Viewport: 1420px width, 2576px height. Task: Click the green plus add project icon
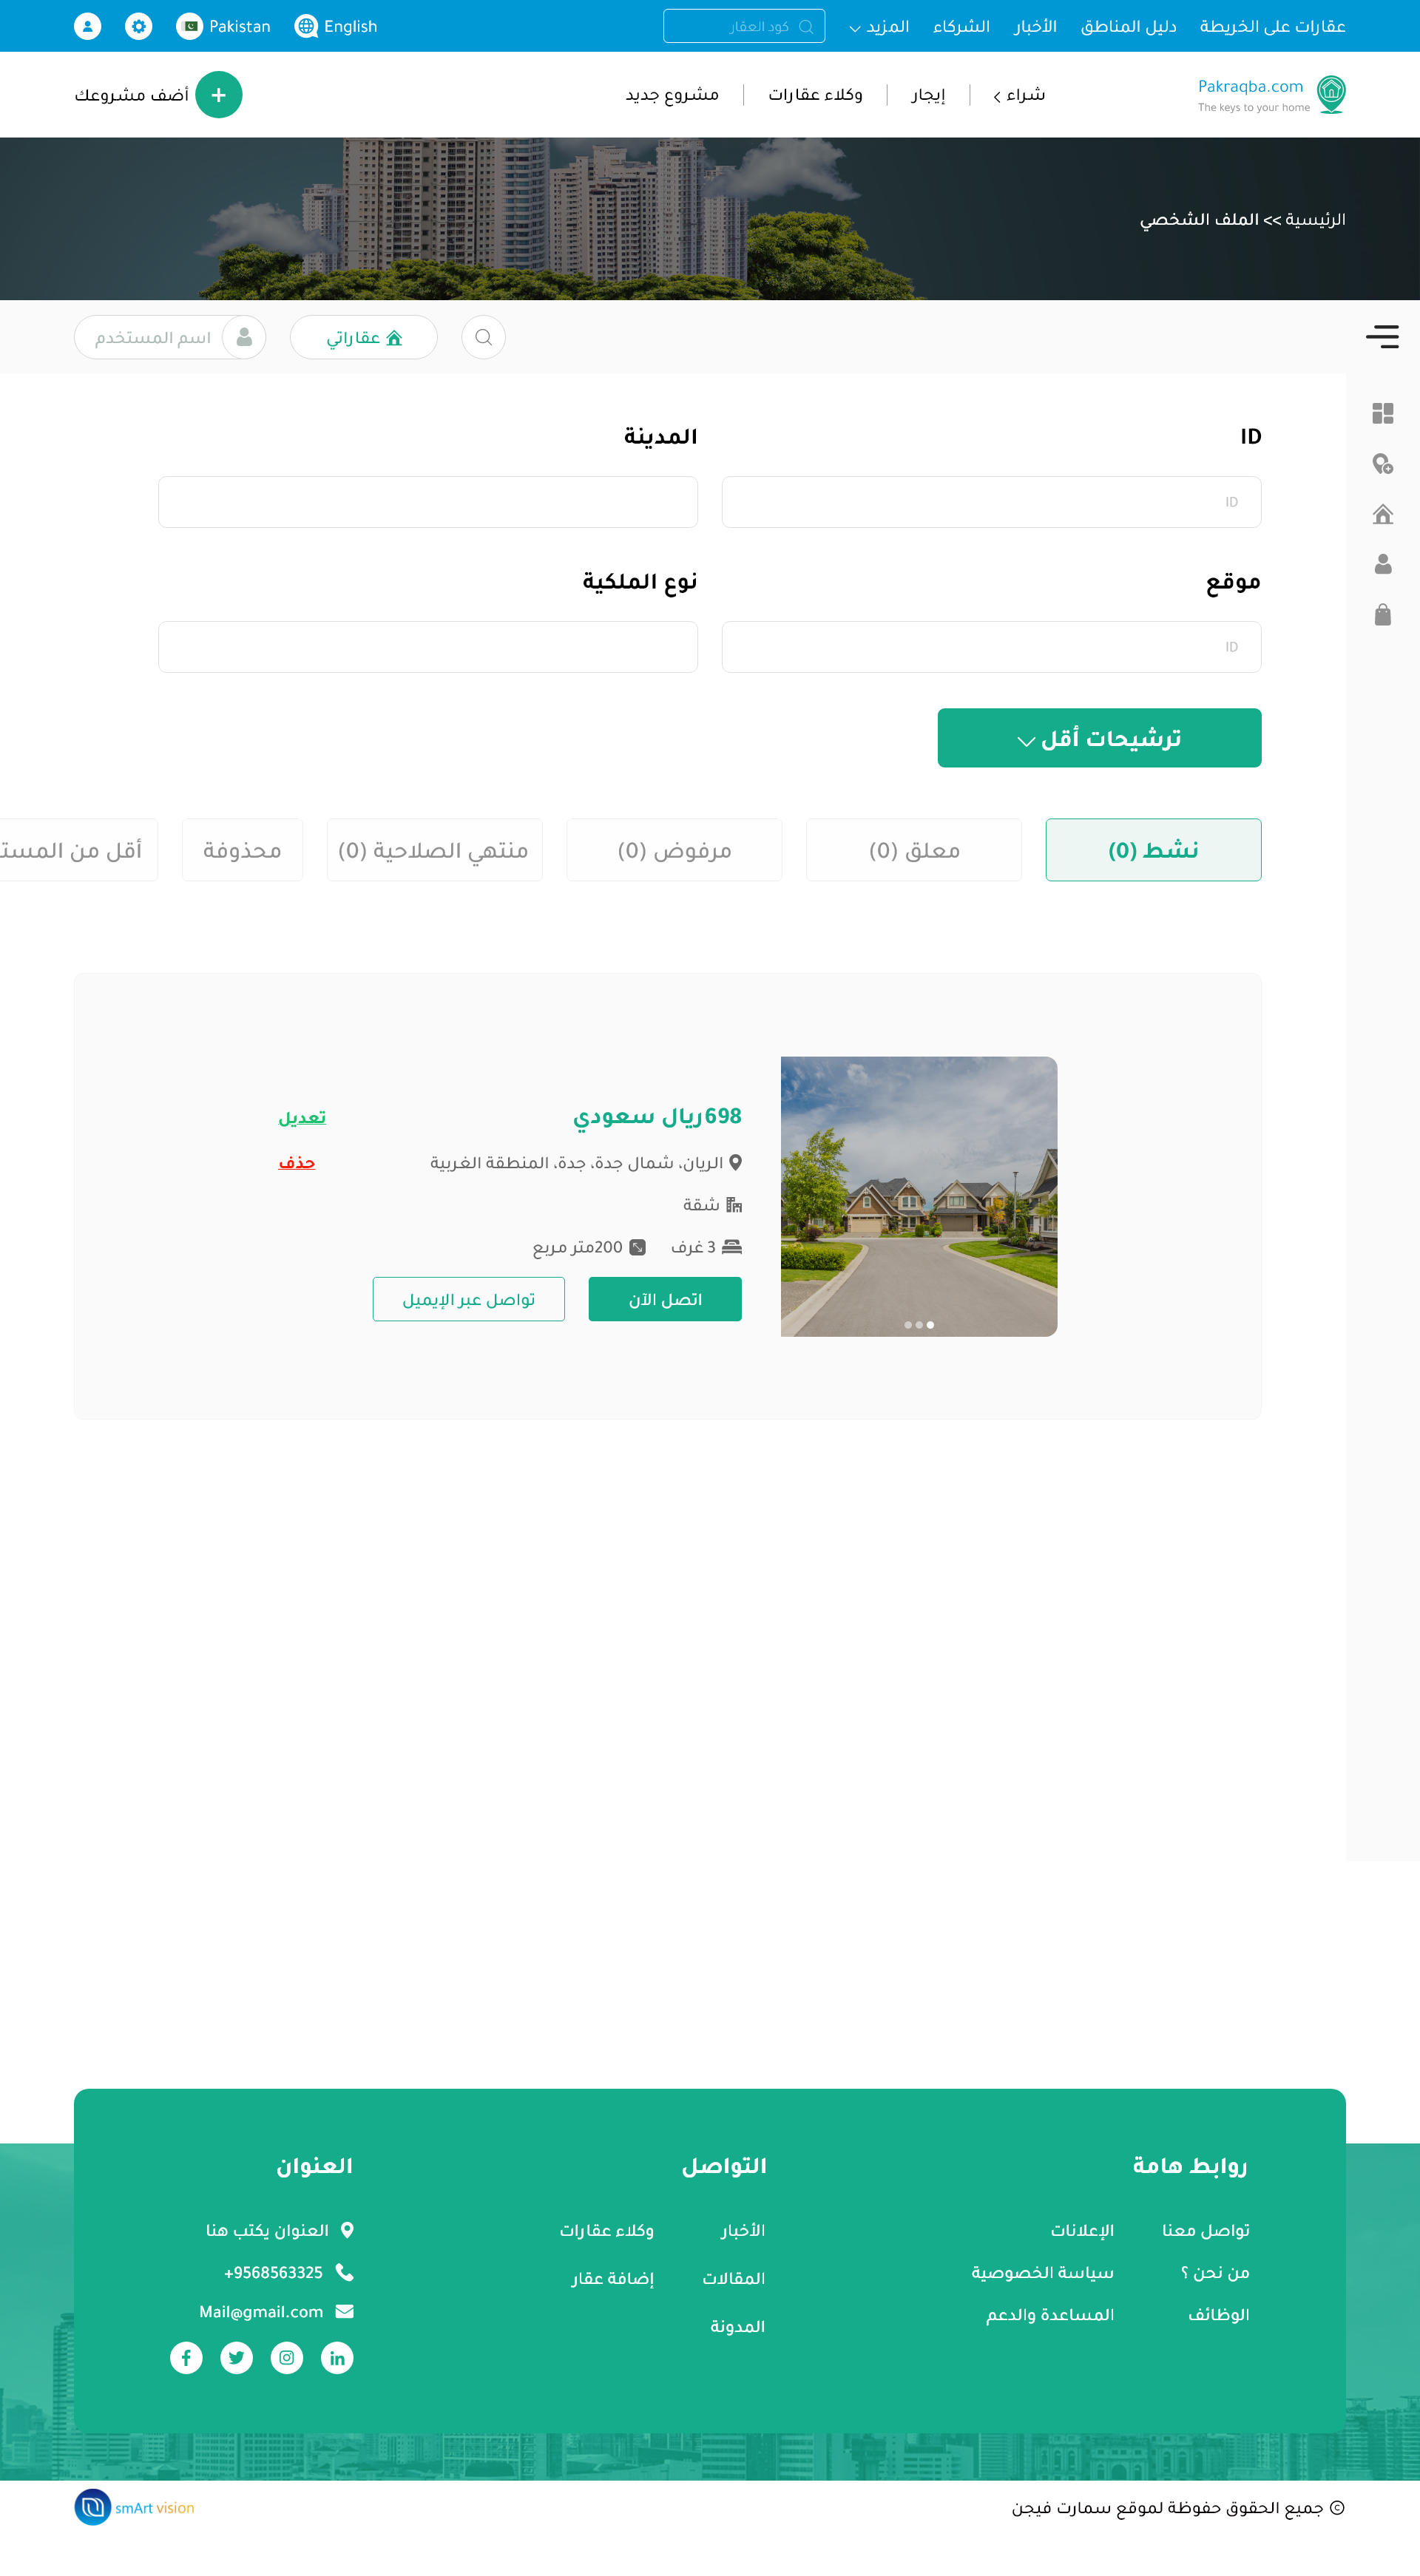point(219,95)
